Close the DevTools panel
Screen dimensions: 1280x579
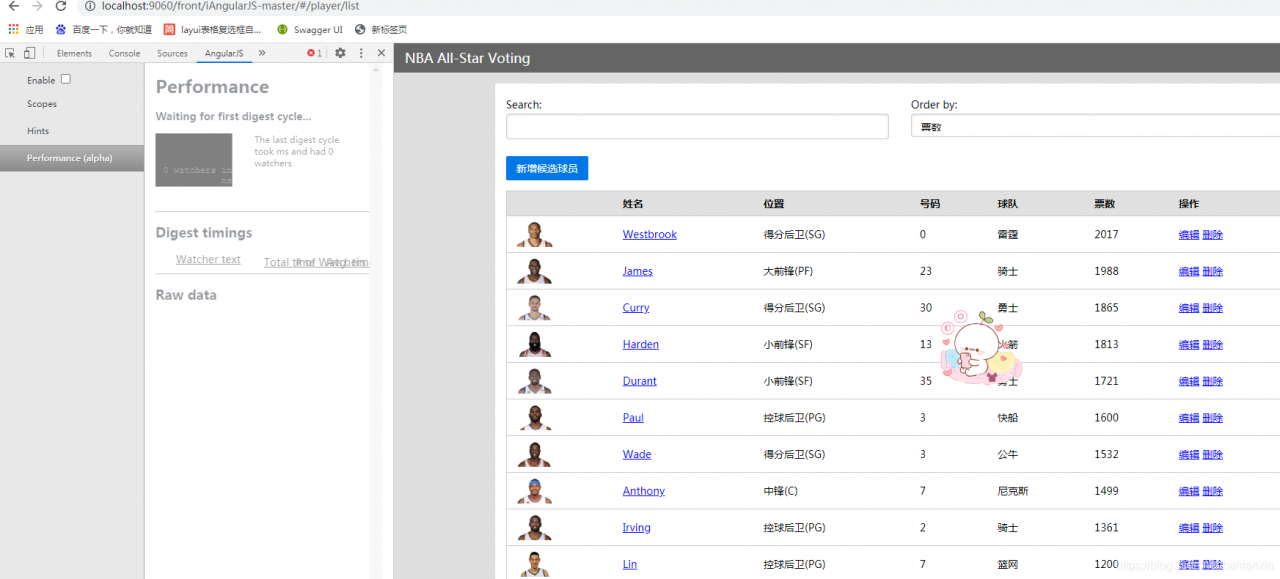[381, 53]
